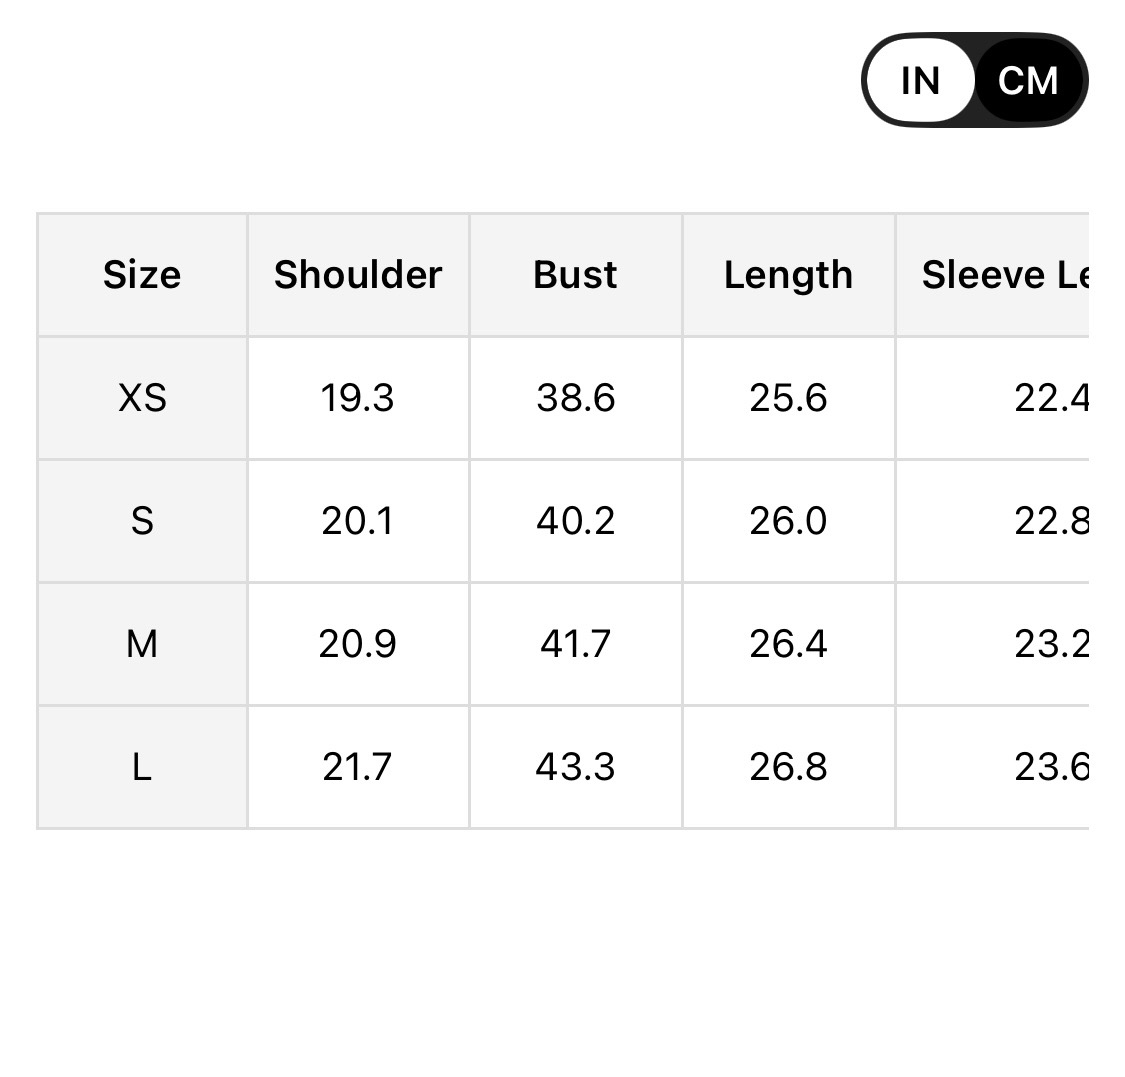Choose the S size row label
This screenshot has height=1077, width=1125.
coord(142,521)
